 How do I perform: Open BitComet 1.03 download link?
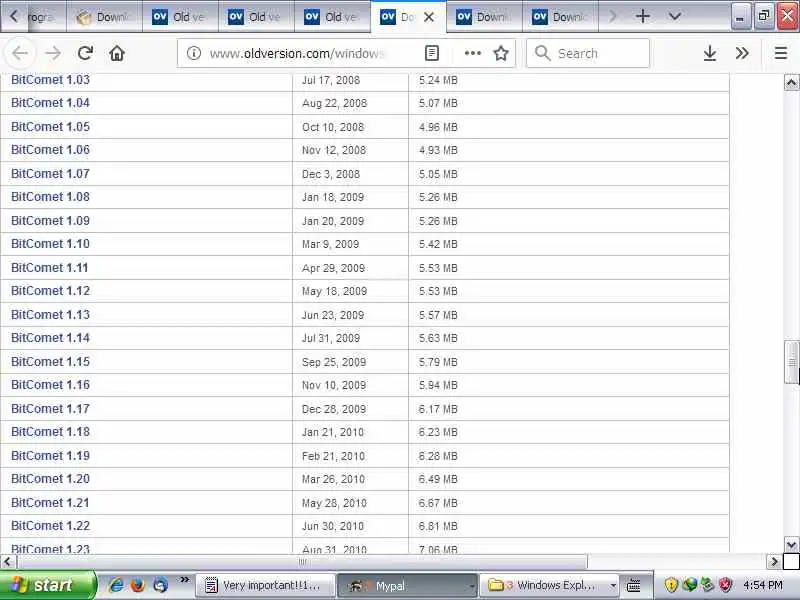pos(50,80)
